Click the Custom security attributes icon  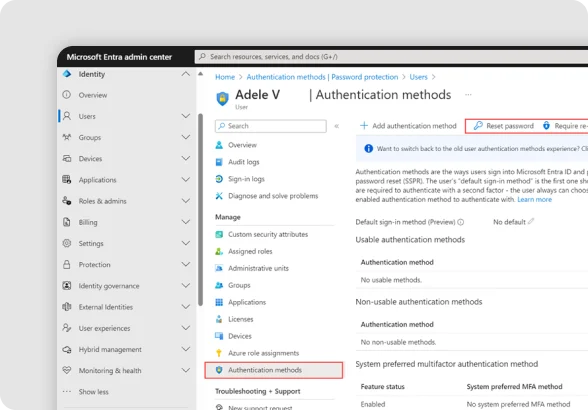[x=219, y=234]
